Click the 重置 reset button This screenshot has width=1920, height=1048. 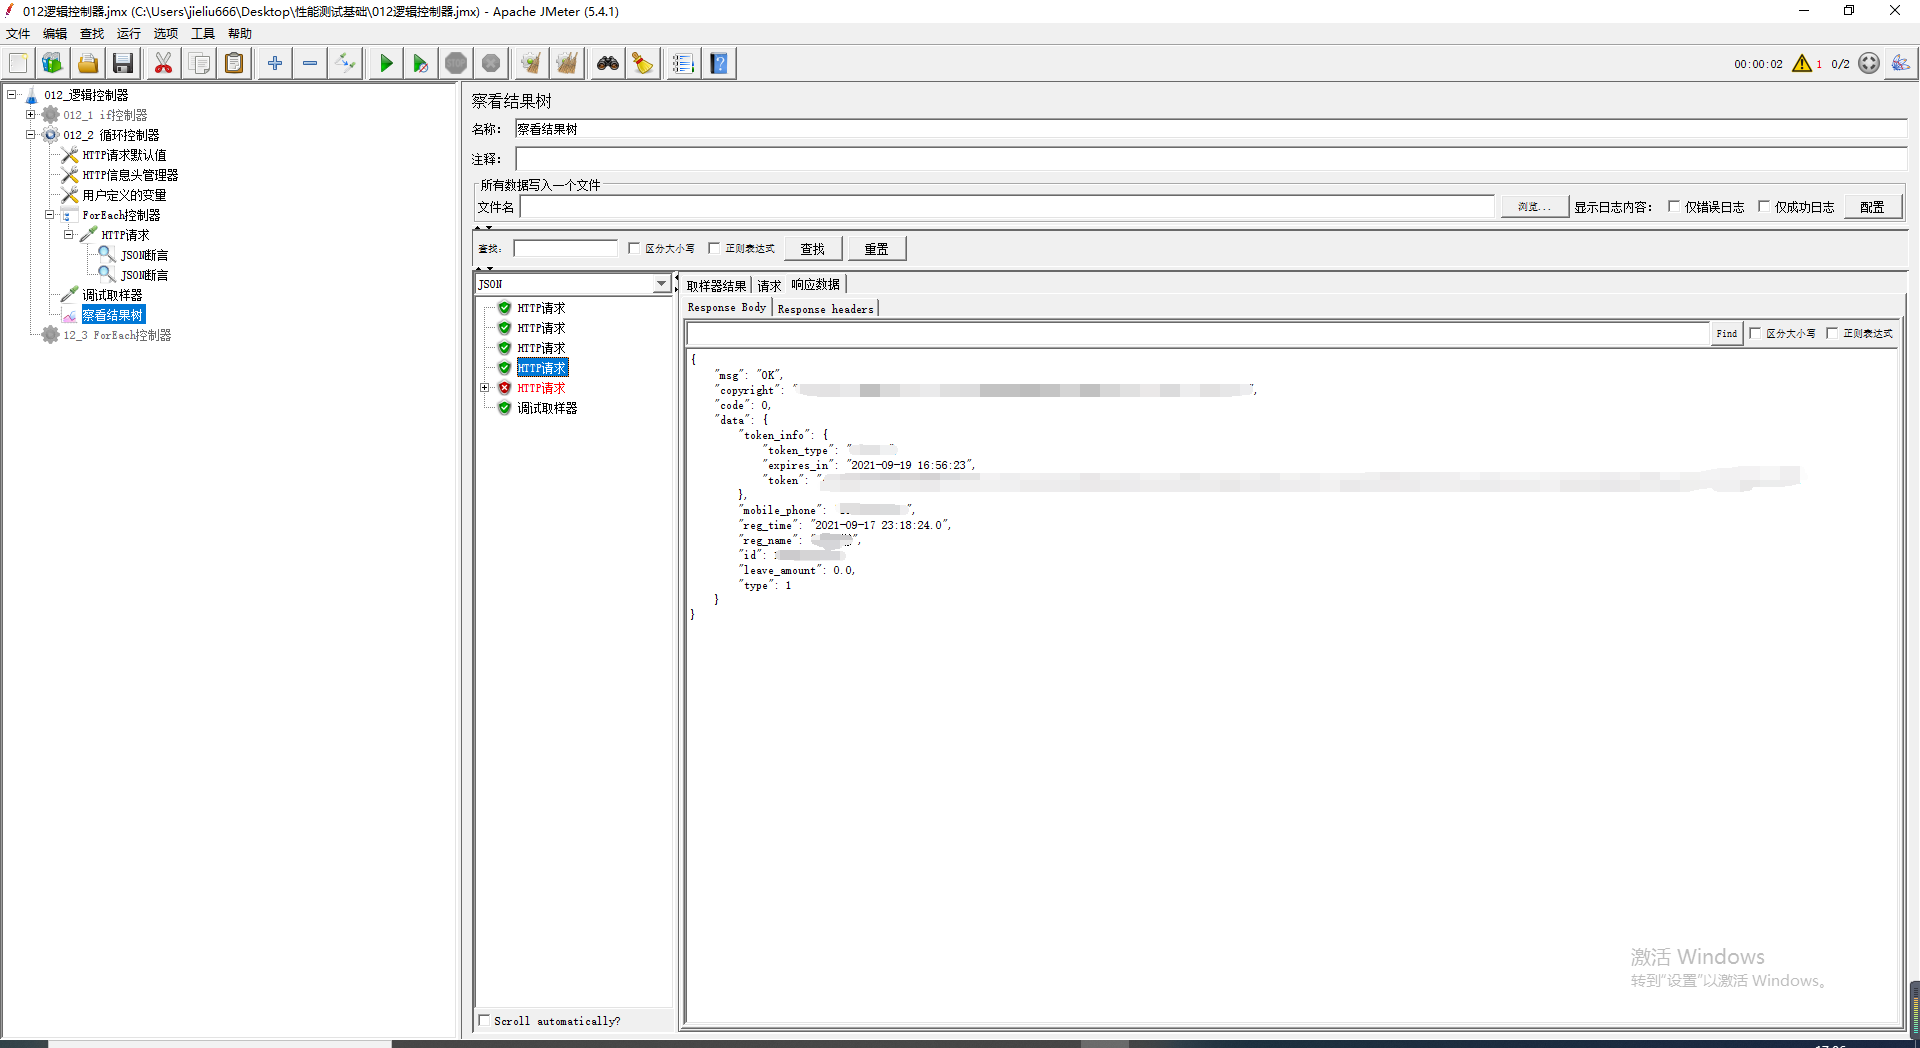point(877,249)
